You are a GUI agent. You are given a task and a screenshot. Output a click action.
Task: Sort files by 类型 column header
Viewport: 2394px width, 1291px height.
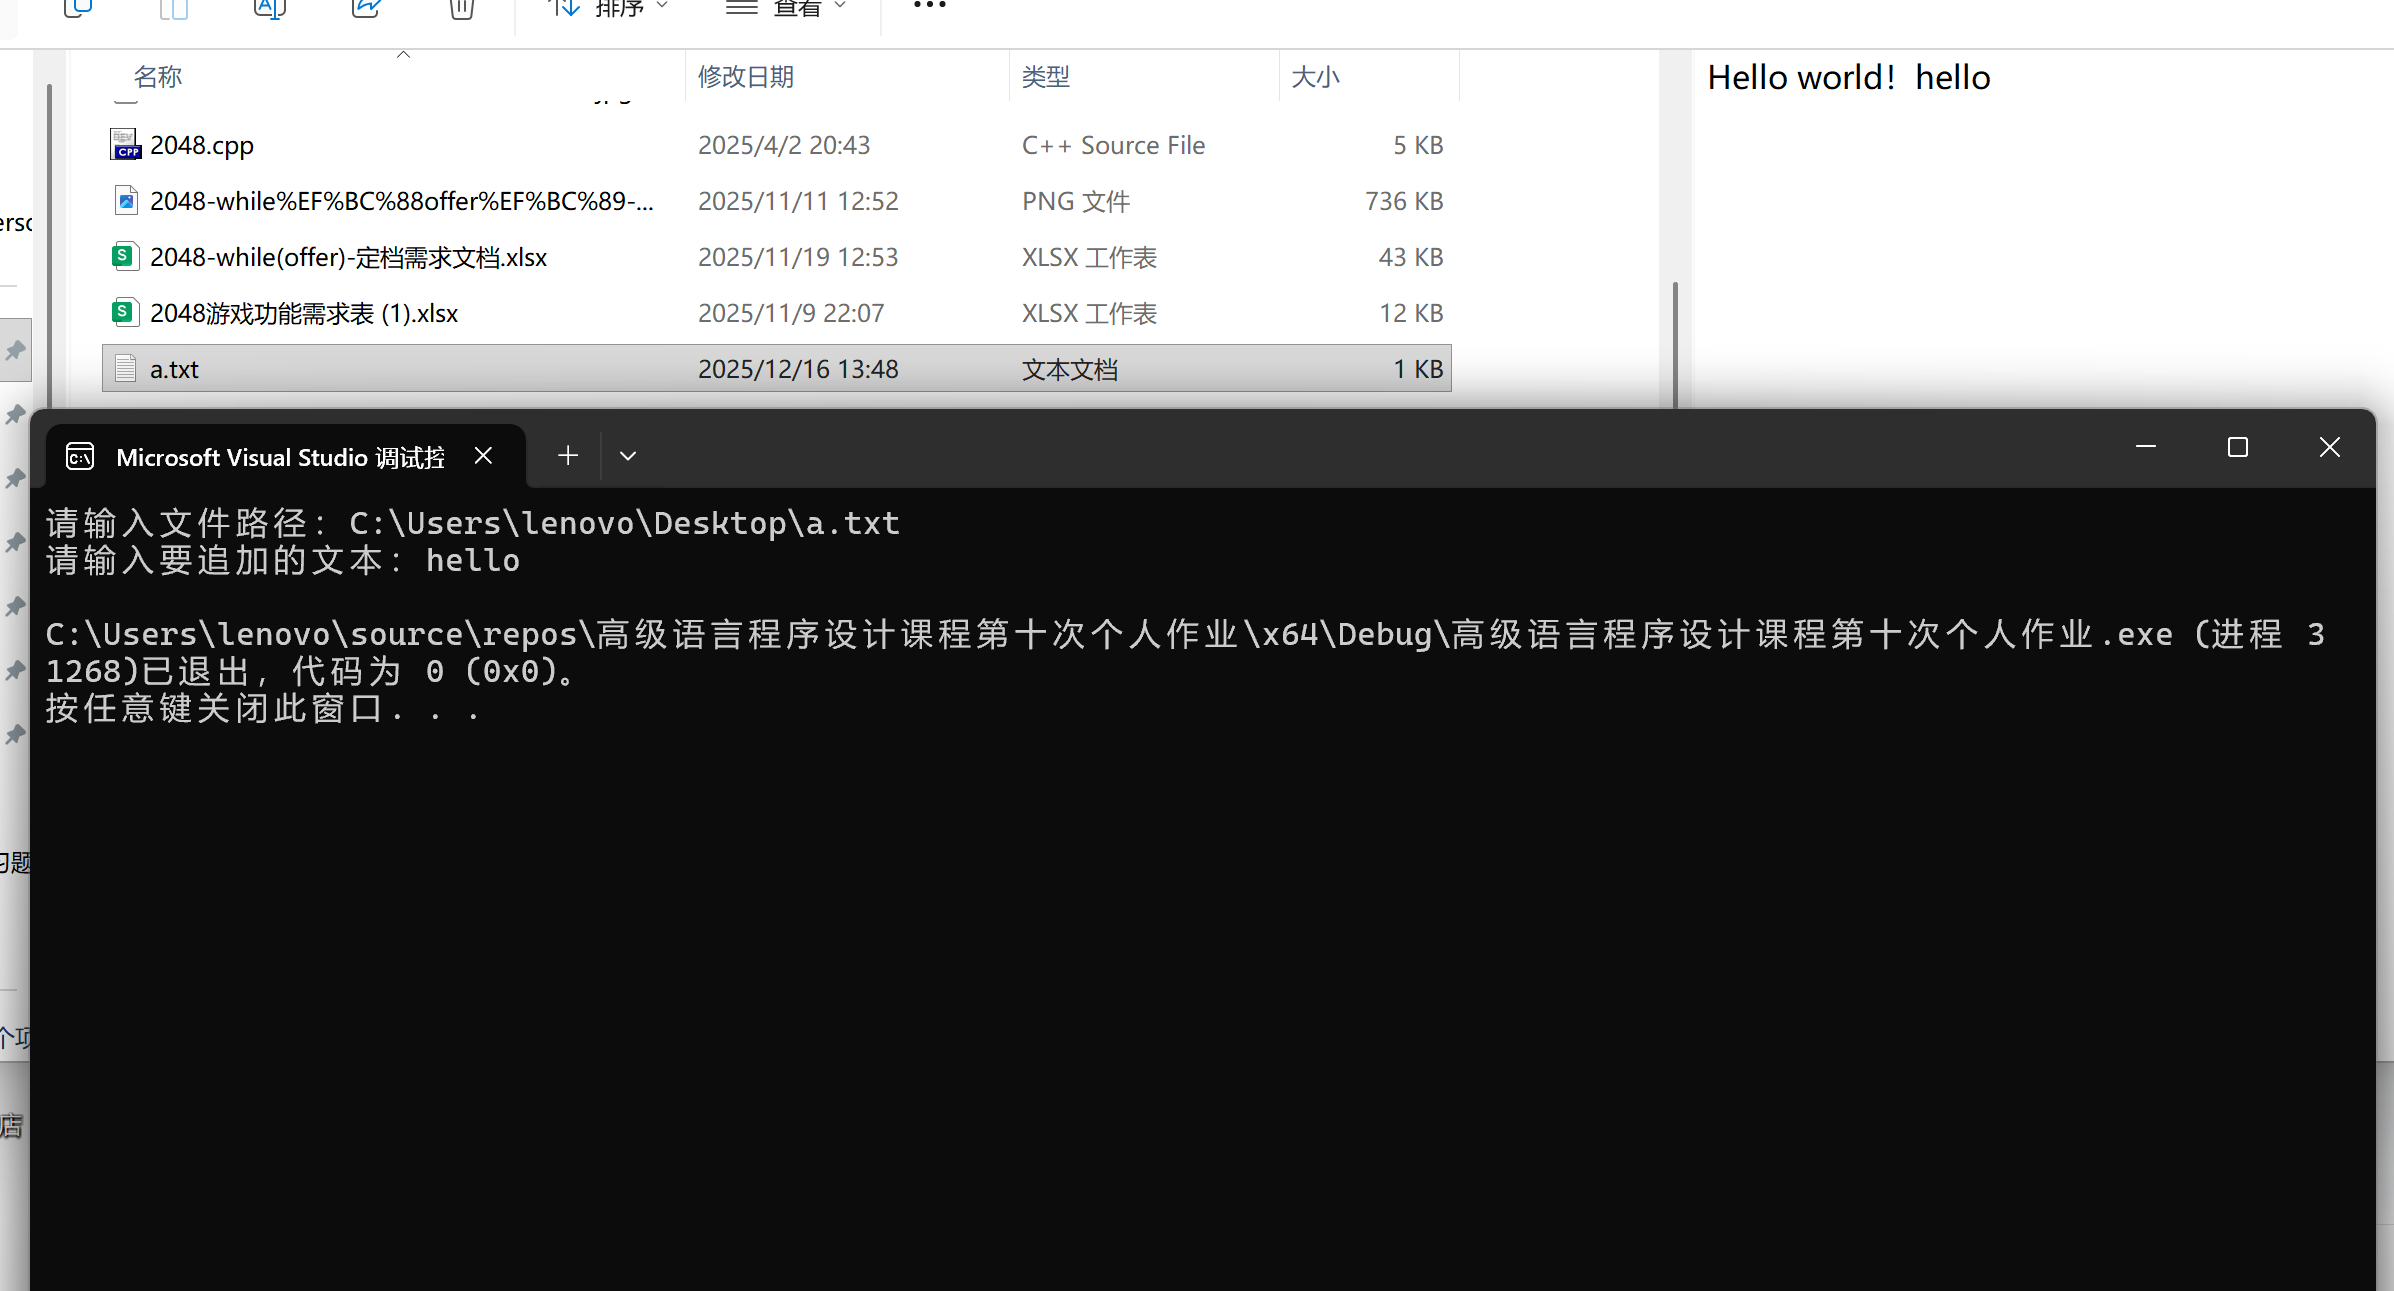tap(1045, 77)
